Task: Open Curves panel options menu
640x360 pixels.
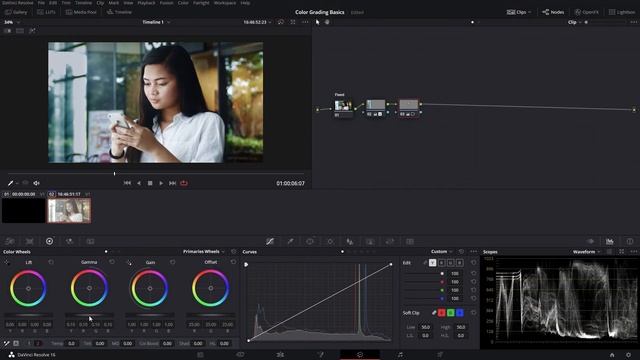Action: 473,251
